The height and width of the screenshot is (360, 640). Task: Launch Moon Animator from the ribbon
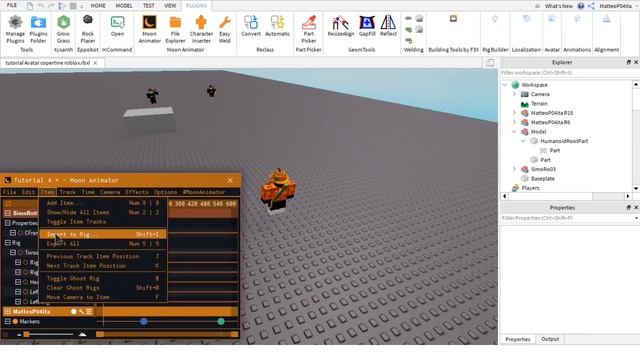coord(149,29)
